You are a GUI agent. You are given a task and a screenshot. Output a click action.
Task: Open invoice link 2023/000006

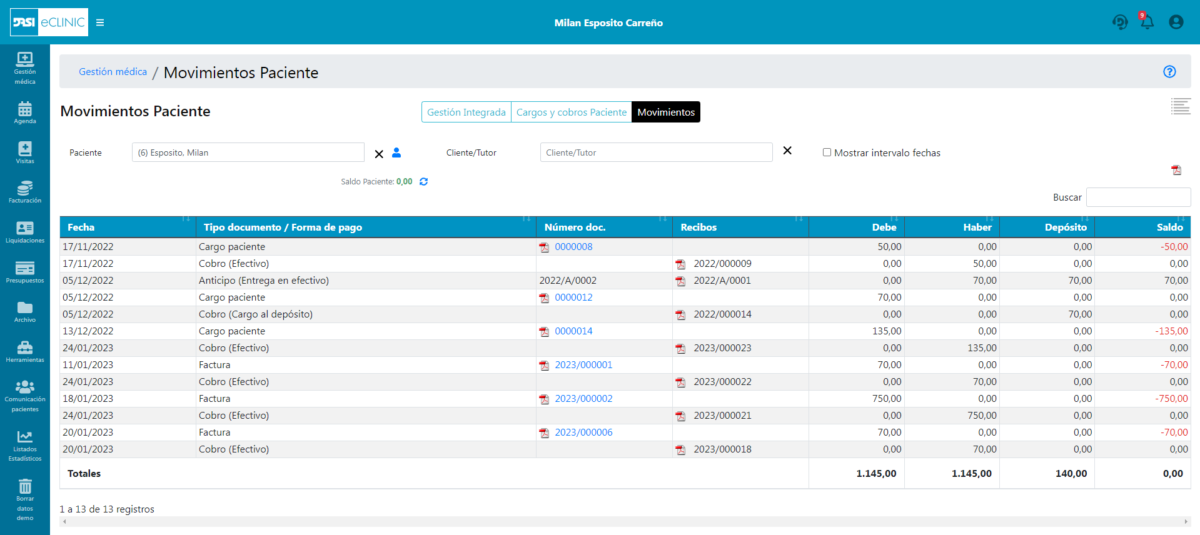tap(584, 433)
